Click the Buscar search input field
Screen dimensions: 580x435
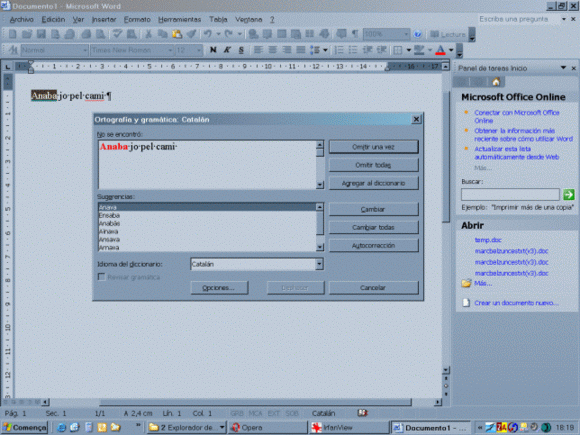point(510,194)
